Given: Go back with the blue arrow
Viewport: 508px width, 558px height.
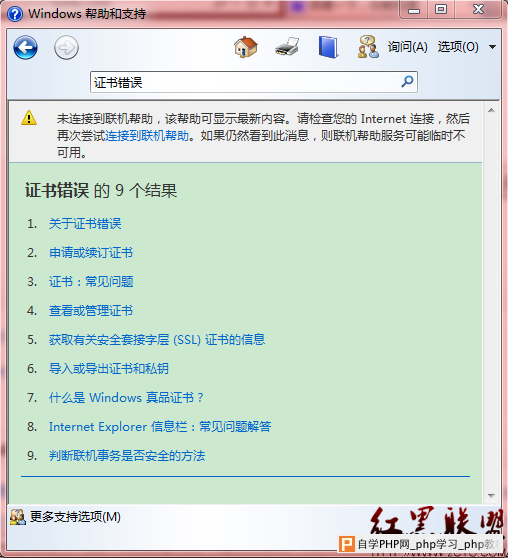Looking at the screenshot, I should coord(25,47).
